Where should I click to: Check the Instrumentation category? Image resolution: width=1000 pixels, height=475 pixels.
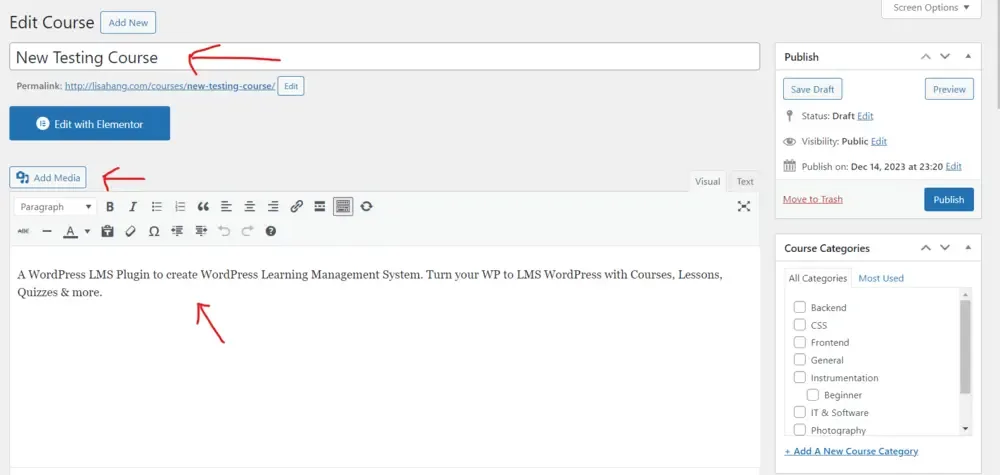click(800, 377)
